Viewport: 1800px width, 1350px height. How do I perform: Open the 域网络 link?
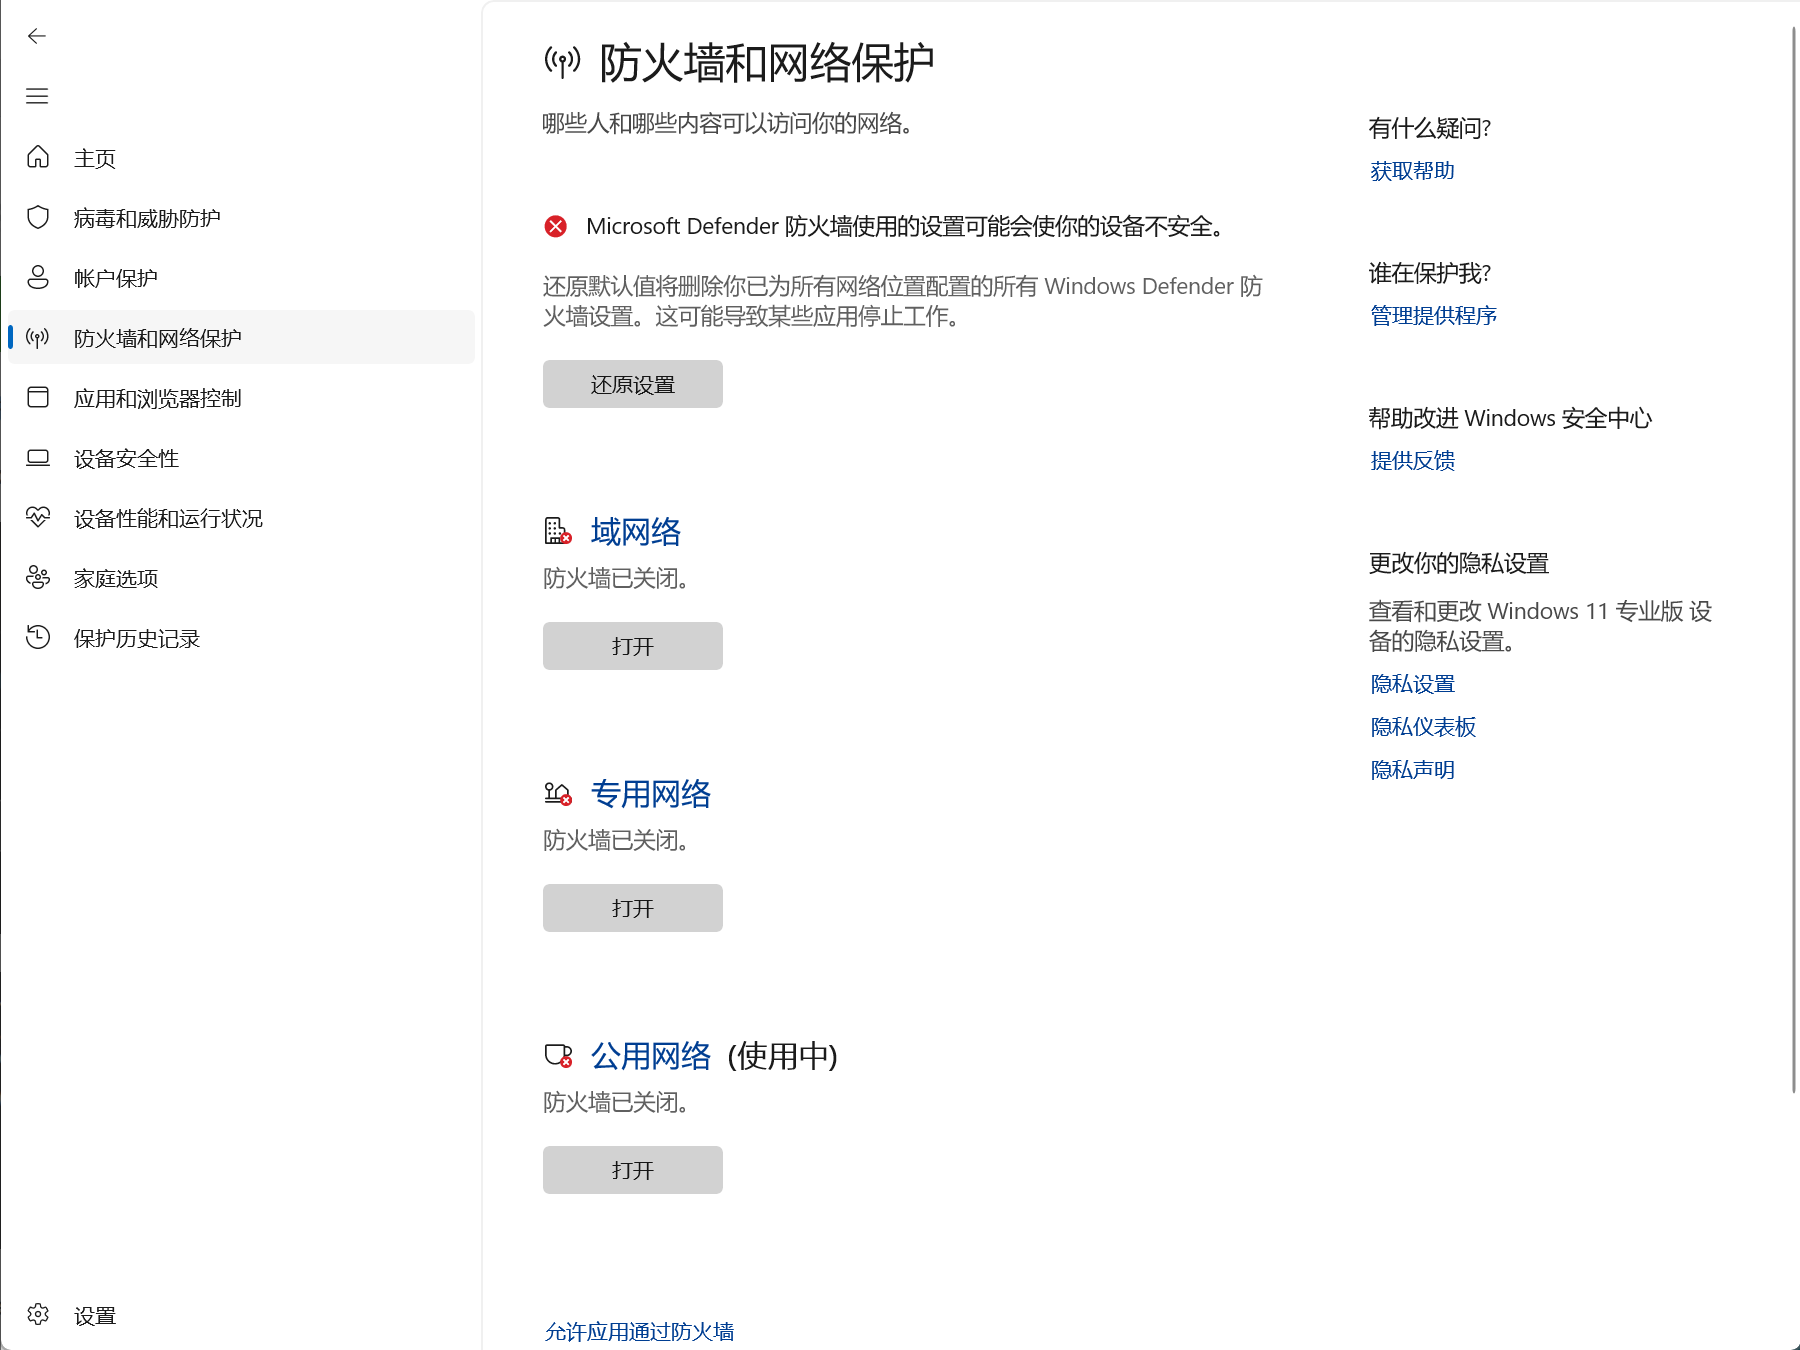pos(636,531)
